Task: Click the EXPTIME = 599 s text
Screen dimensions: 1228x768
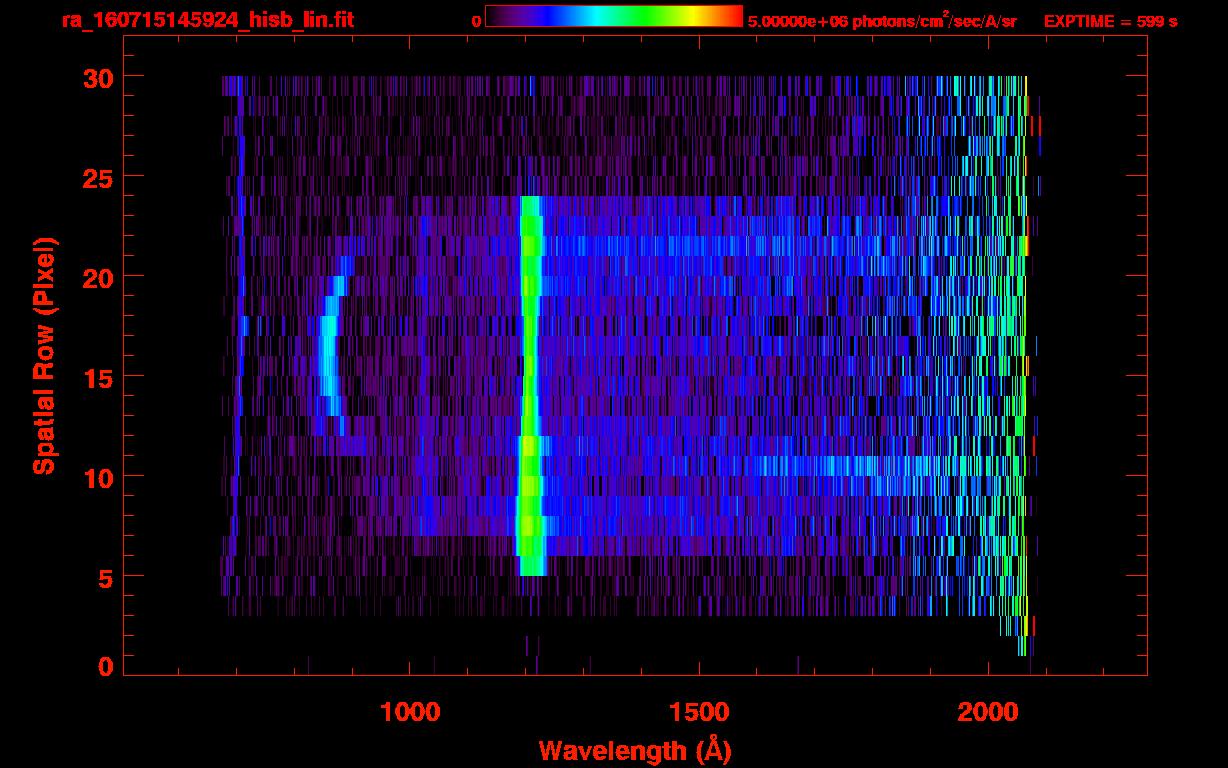Action: [x=1110, y=21]
